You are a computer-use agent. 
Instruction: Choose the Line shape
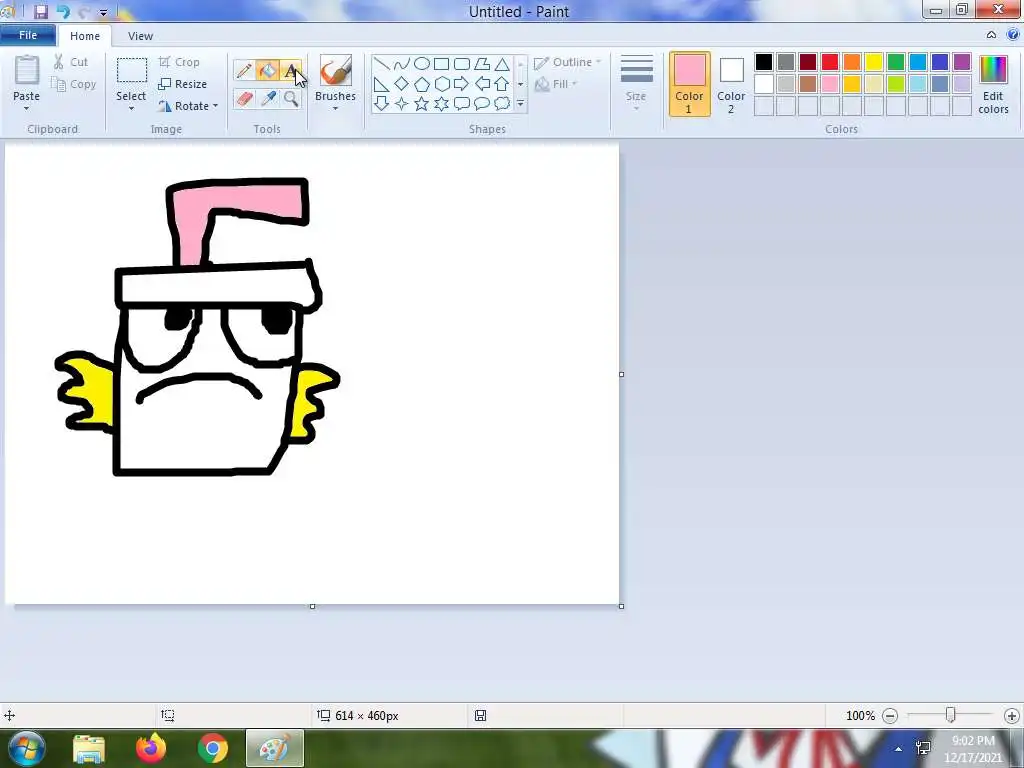pyautogui.click(x=381, y=64)
